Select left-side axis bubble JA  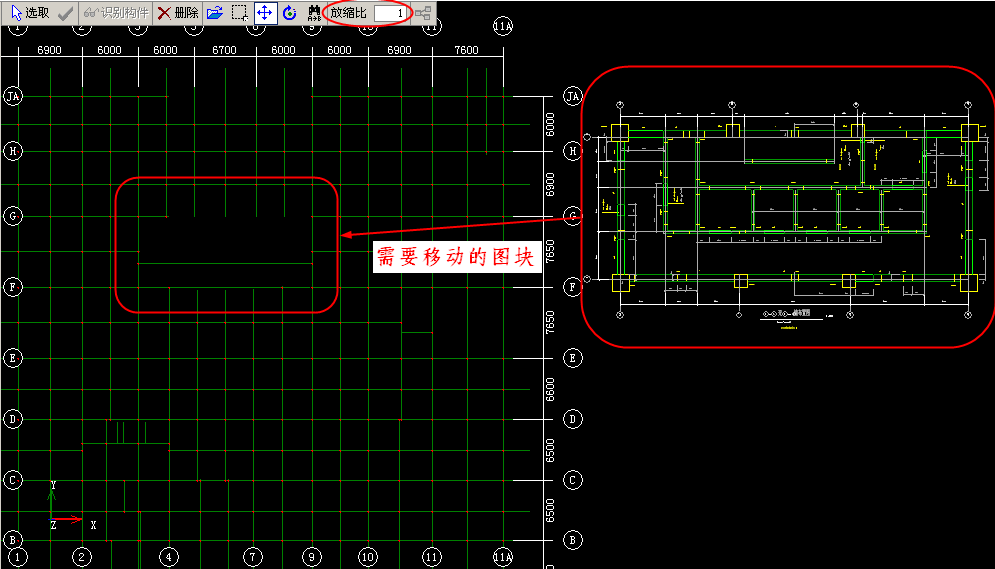[x=13, y=96]
